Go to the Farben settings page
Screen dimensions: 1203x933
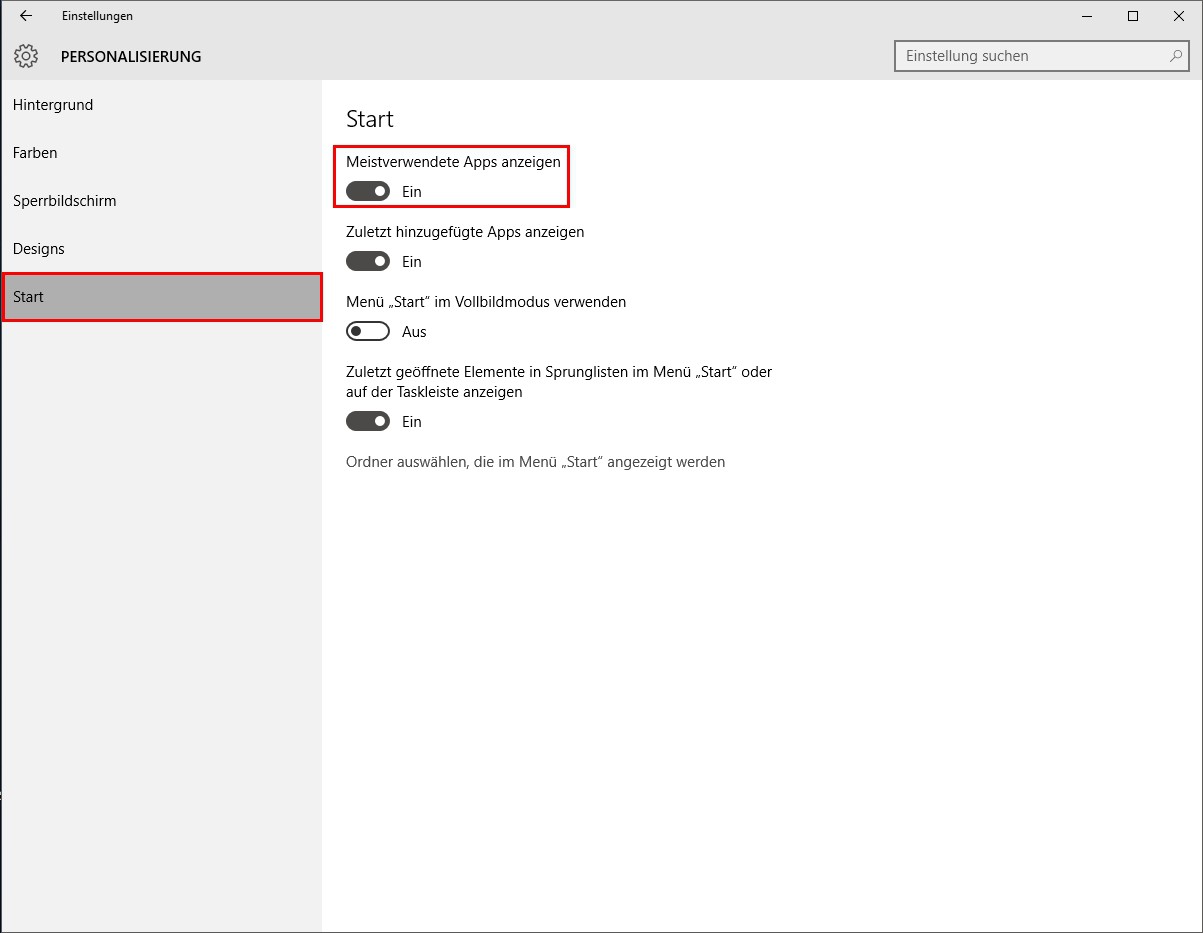pos(35,153)
